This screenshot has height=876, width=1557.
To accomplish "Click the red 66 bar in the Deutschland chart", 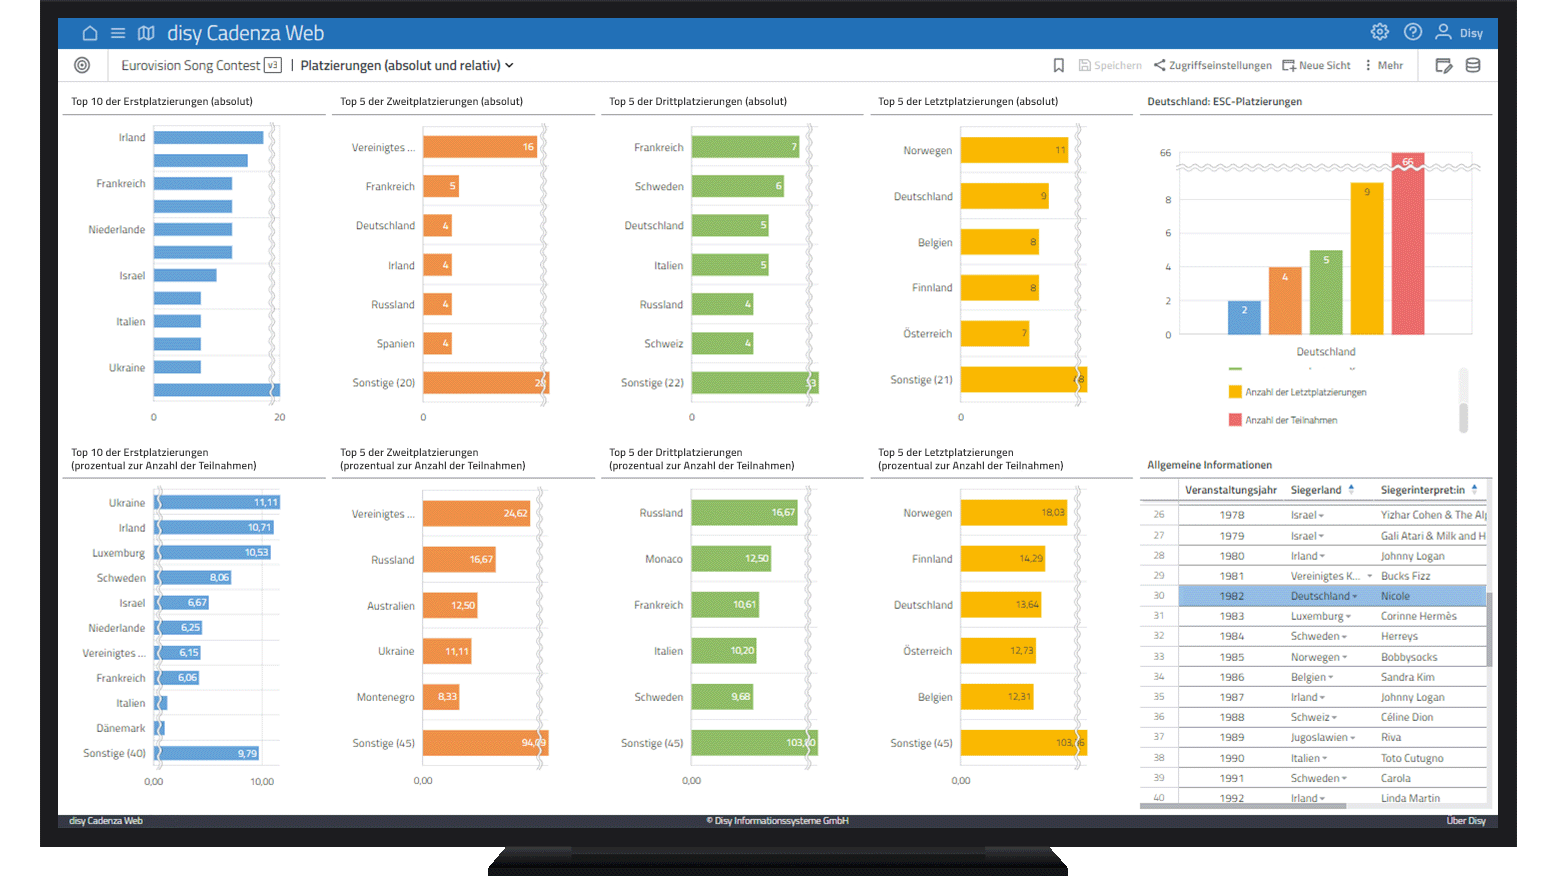I will [x=1407, y=243].
